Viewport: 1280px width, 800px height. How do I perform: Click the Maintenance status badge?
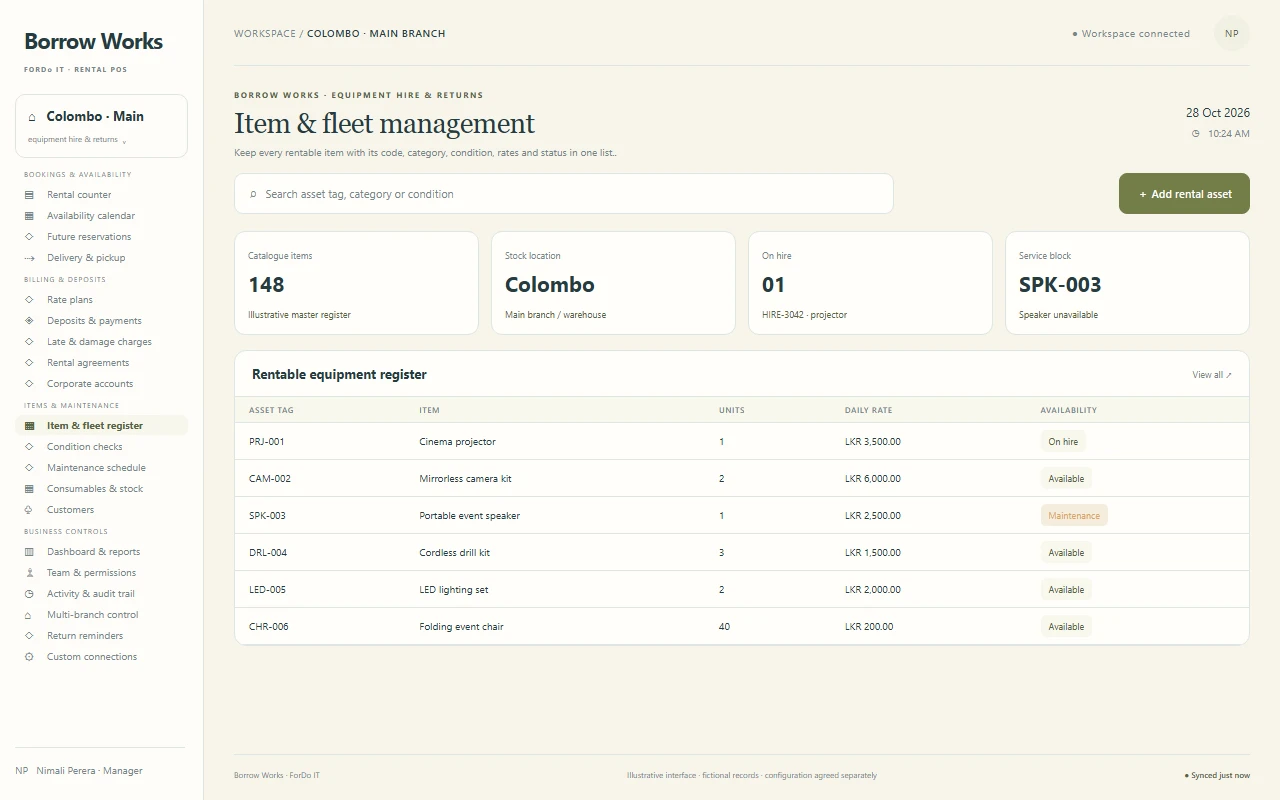pos(1074,516)
